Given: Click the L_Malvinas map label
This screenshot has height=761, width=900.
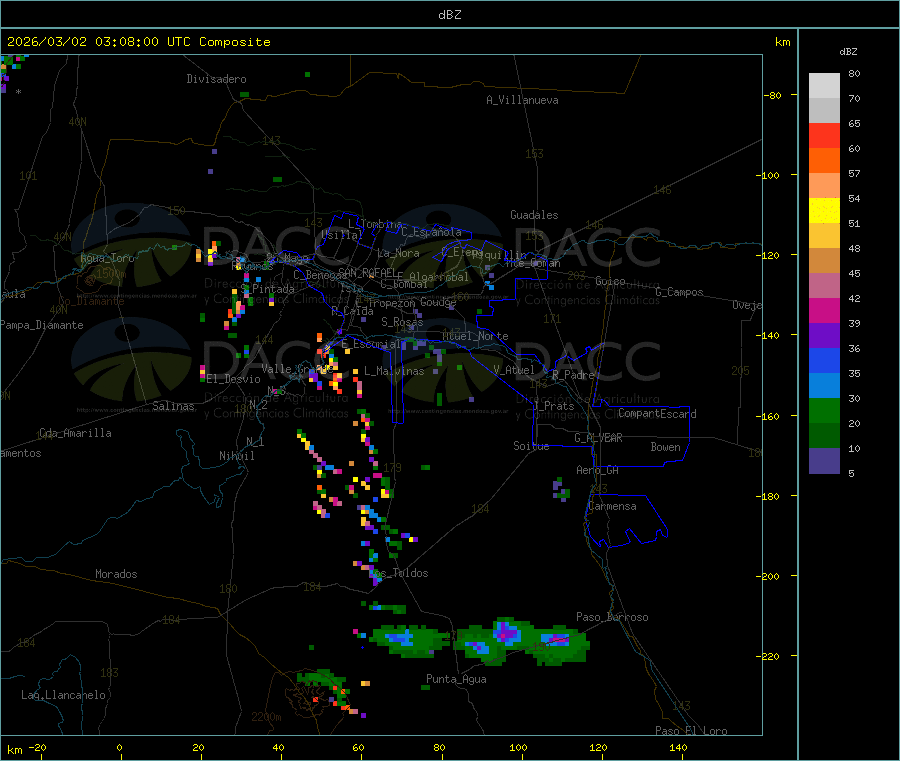Looking at the screenshot, I should click(394, 371).
